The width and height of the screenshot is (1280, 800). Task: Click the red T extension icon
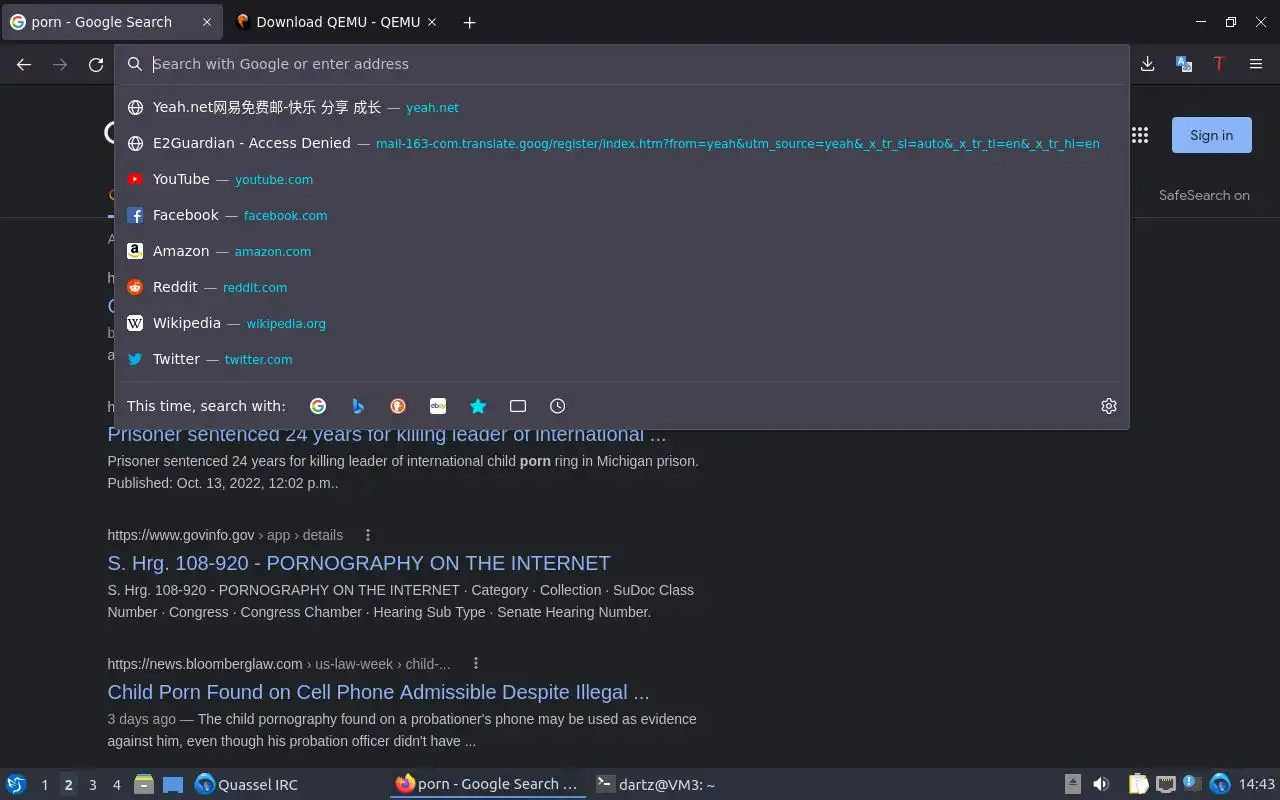[1219, 64]
